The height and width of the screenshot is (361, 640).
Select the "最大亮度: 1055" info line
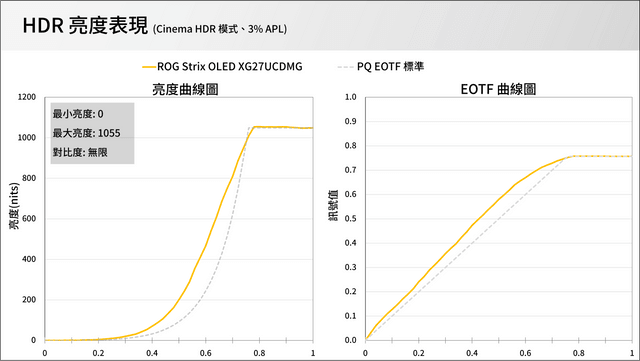coord(87,133)
